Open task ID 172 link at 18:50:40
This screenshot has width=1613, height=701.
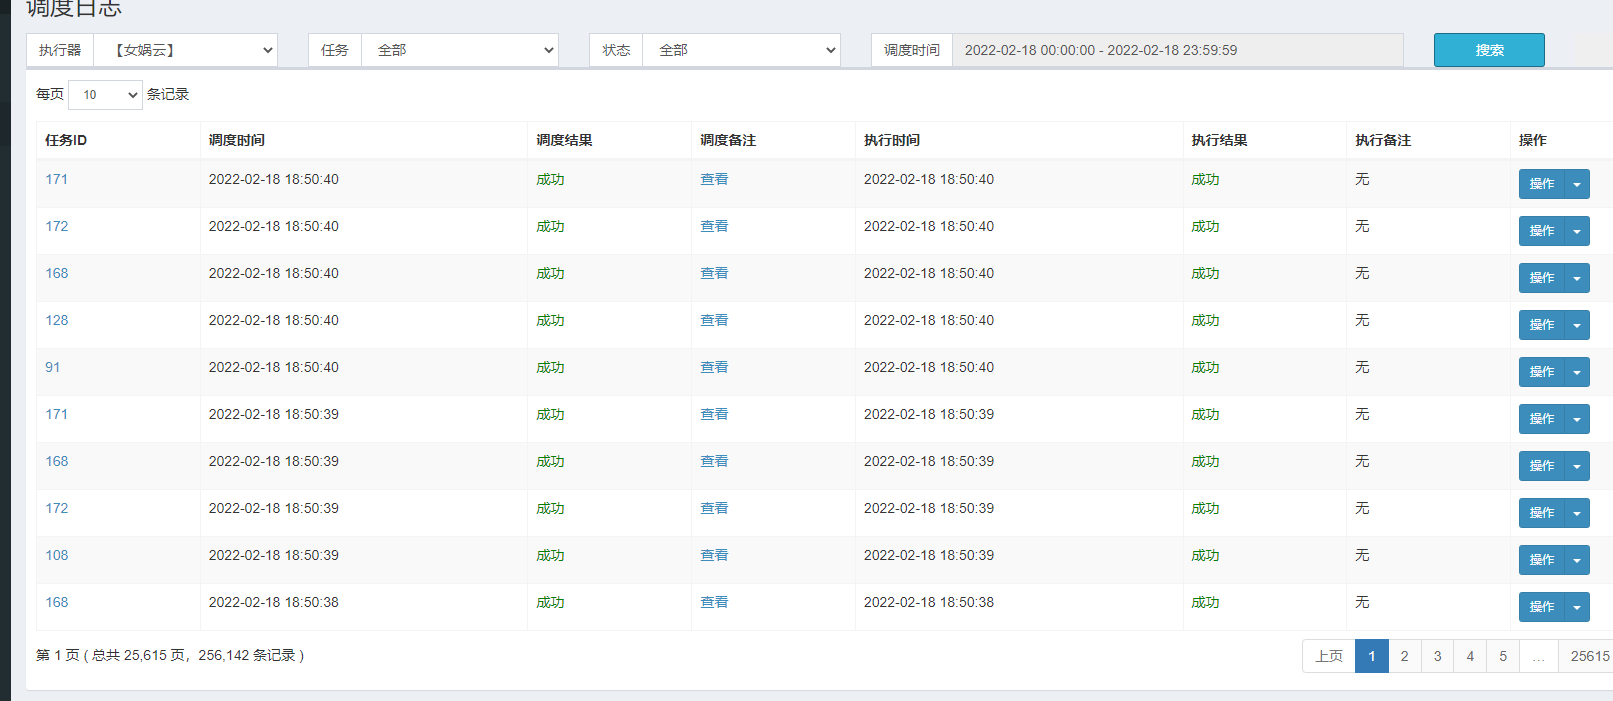[x=57, y=226]
